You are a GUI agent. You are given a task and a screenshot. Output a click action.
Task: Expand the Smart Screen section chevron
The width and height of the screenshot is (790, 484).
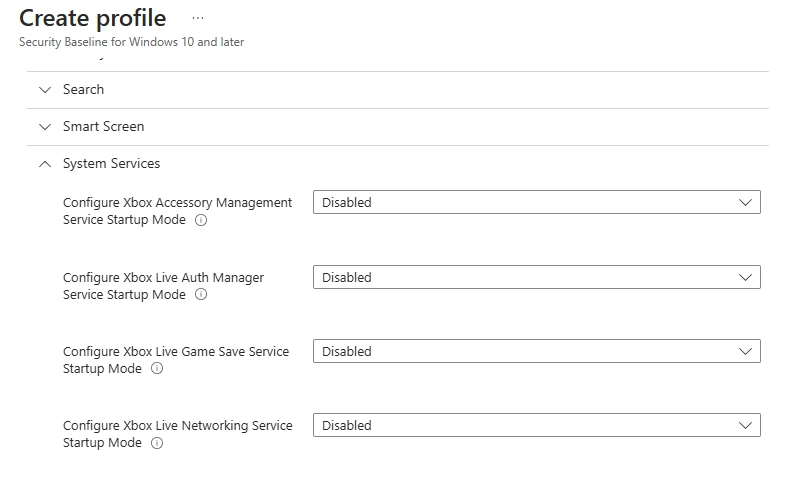pyautogui.click(x=44, y=127)
